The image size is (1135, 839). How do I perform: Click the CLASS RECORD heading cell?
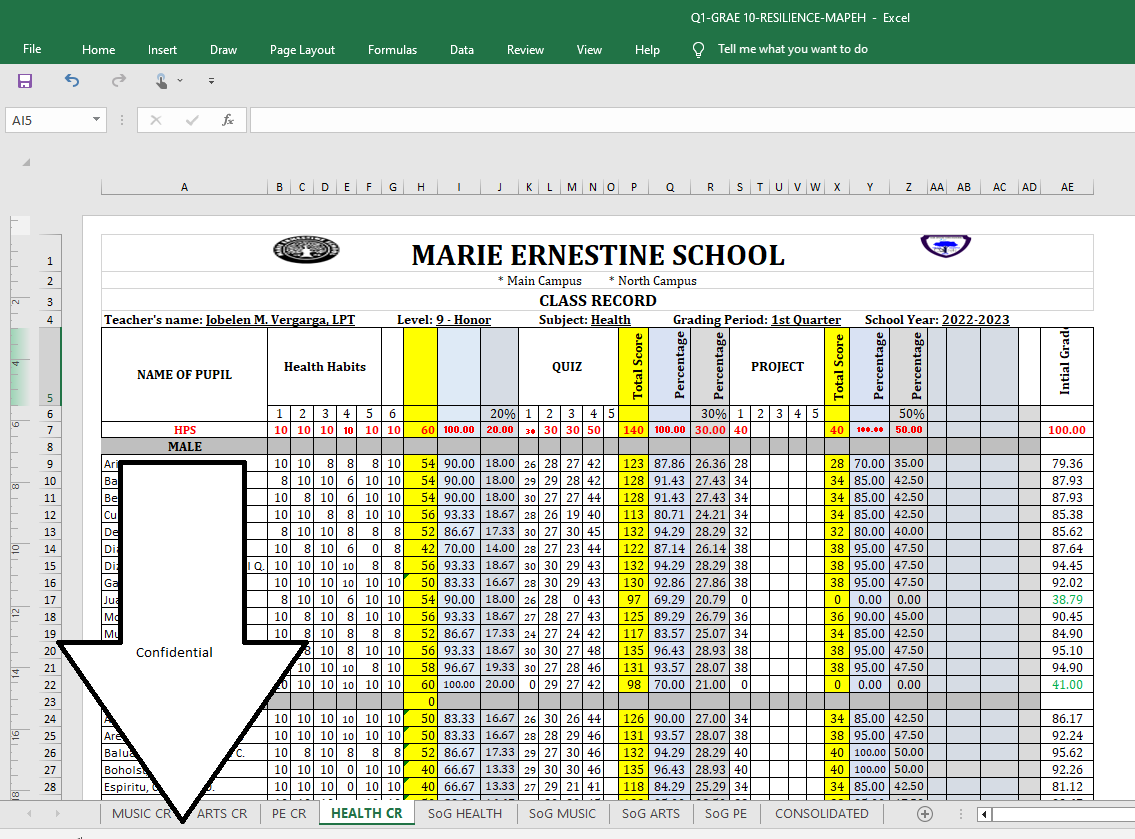597,300
